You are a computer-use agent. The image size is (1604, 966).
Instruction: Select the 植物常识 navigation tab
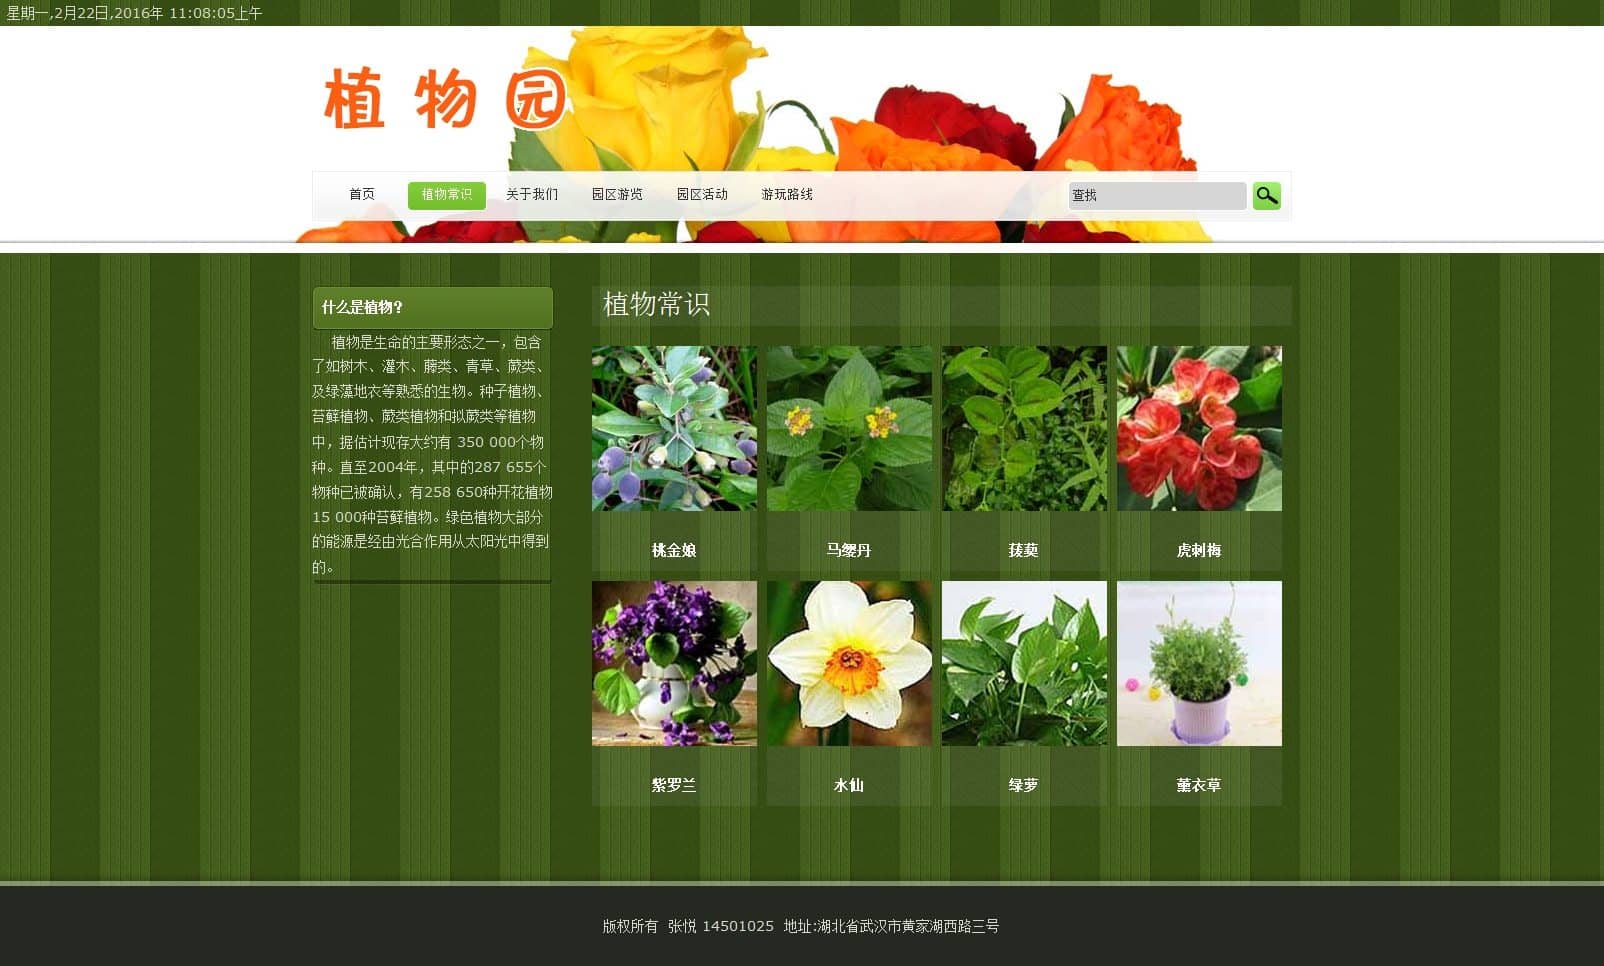446,195
